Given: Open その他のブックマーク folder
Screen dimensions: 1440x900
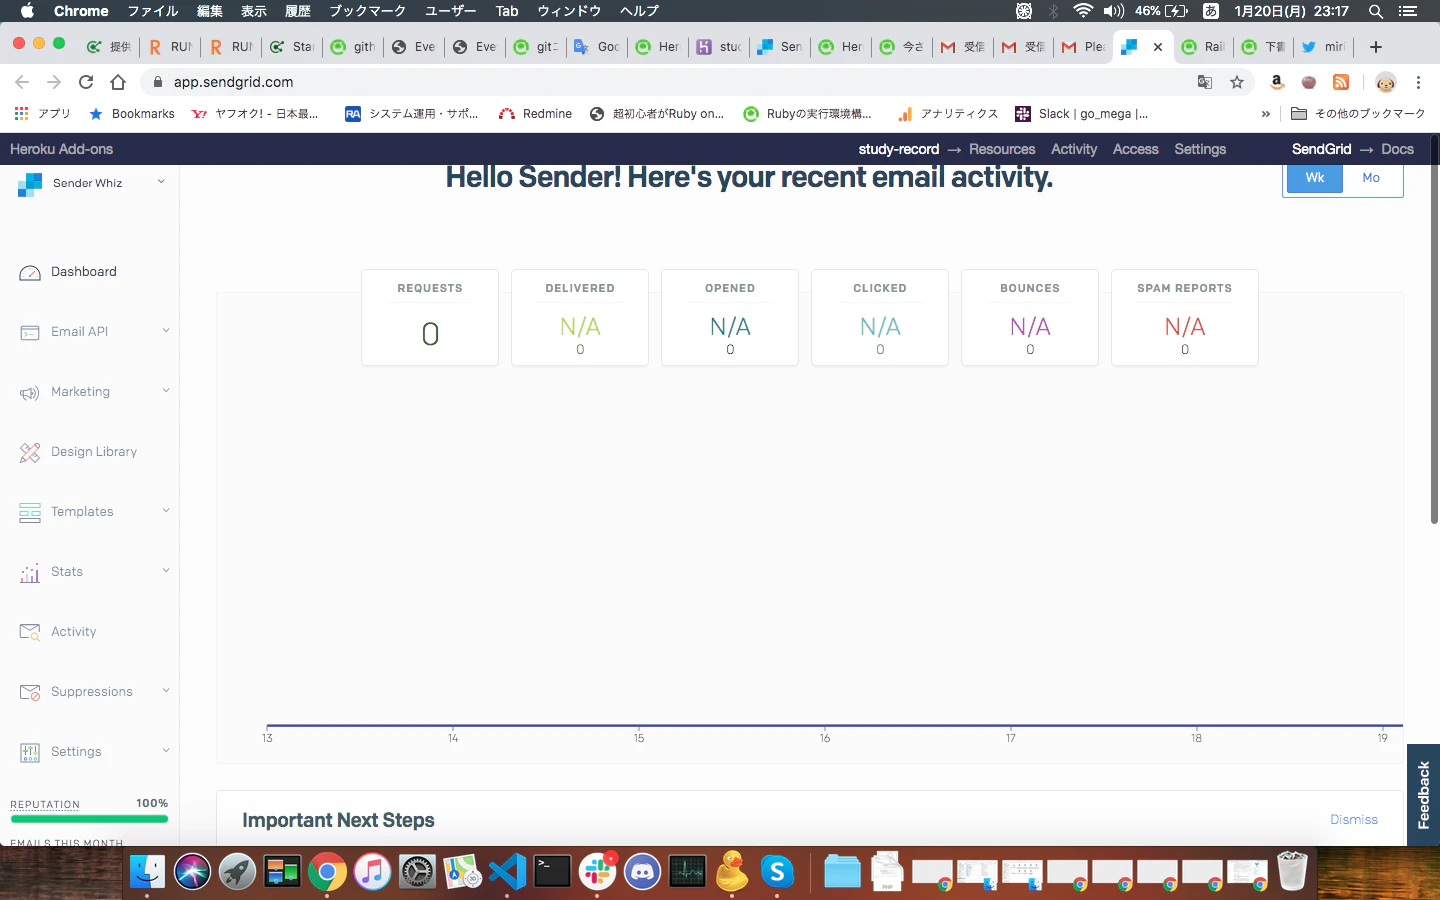Looking at the screenshot, I should 1358,114.
